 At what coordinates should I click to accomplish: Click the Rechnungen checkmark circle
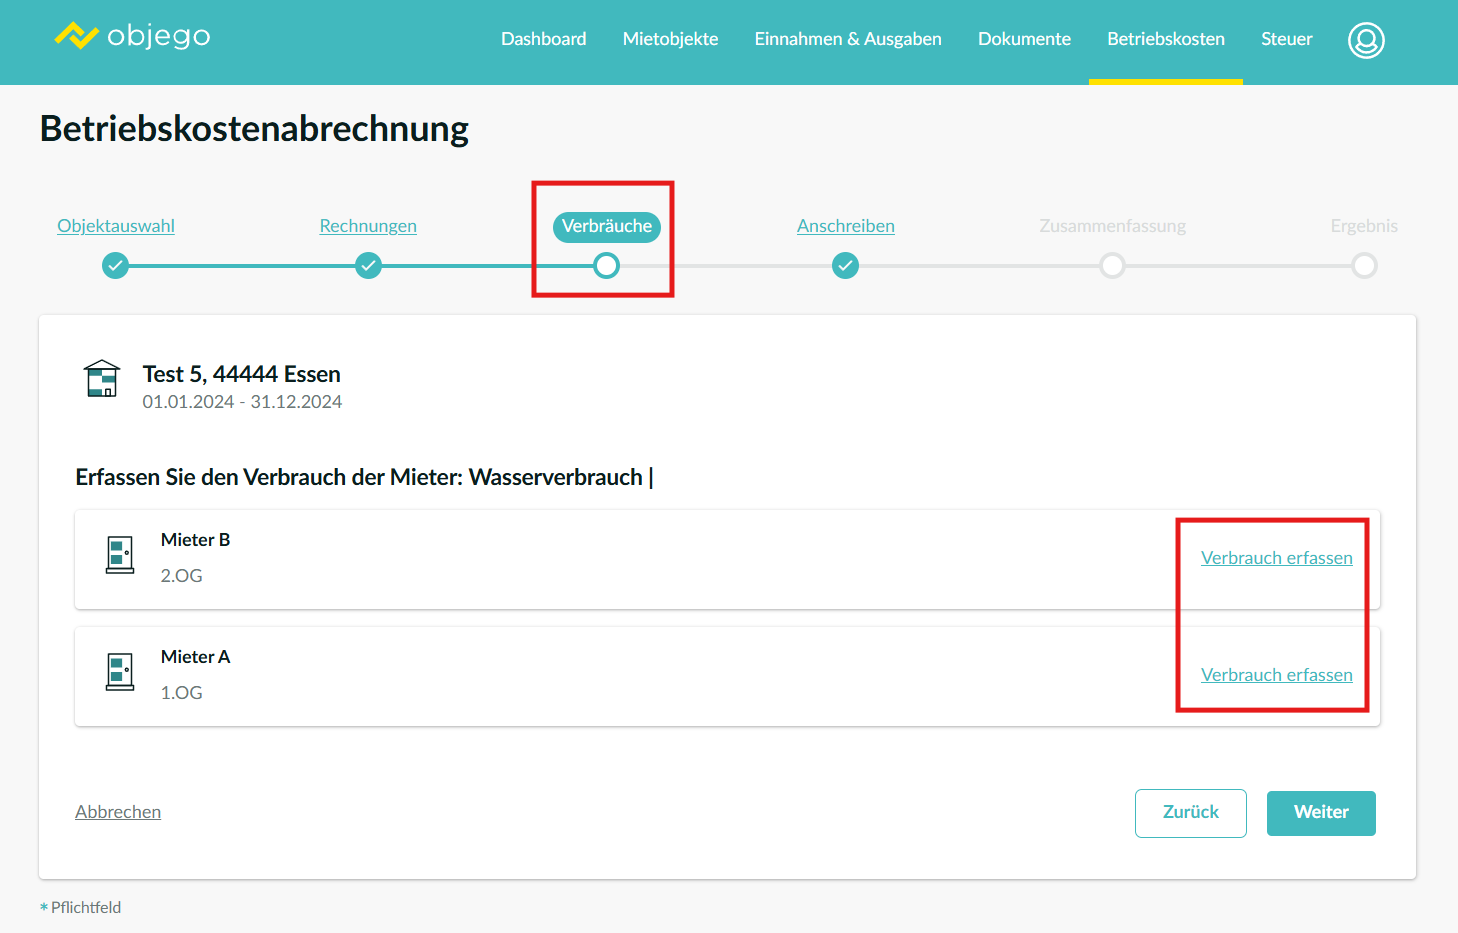[x=369, y=266]
